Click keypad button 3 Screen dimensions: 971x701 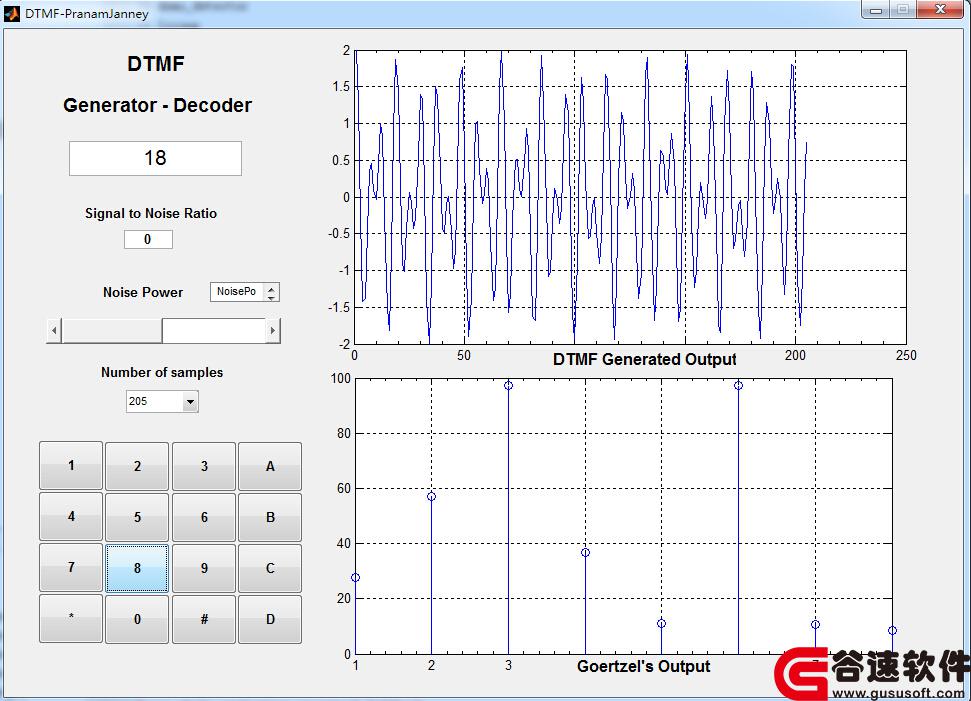[x=204, y=466]
